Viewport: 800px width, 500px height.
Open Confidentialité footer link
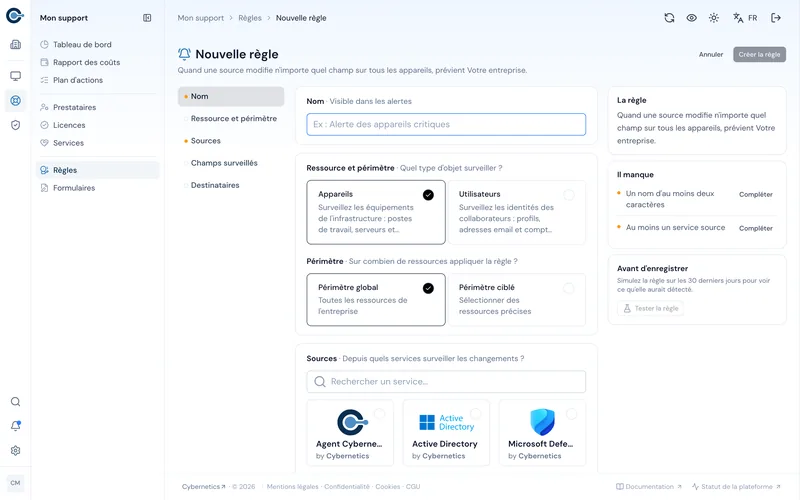(346, 487)
